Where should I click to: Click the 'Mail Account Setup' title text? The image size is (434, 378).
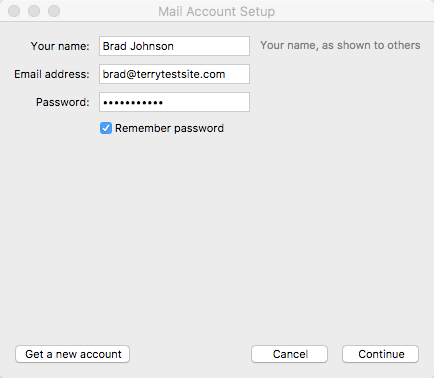(217, 12)
